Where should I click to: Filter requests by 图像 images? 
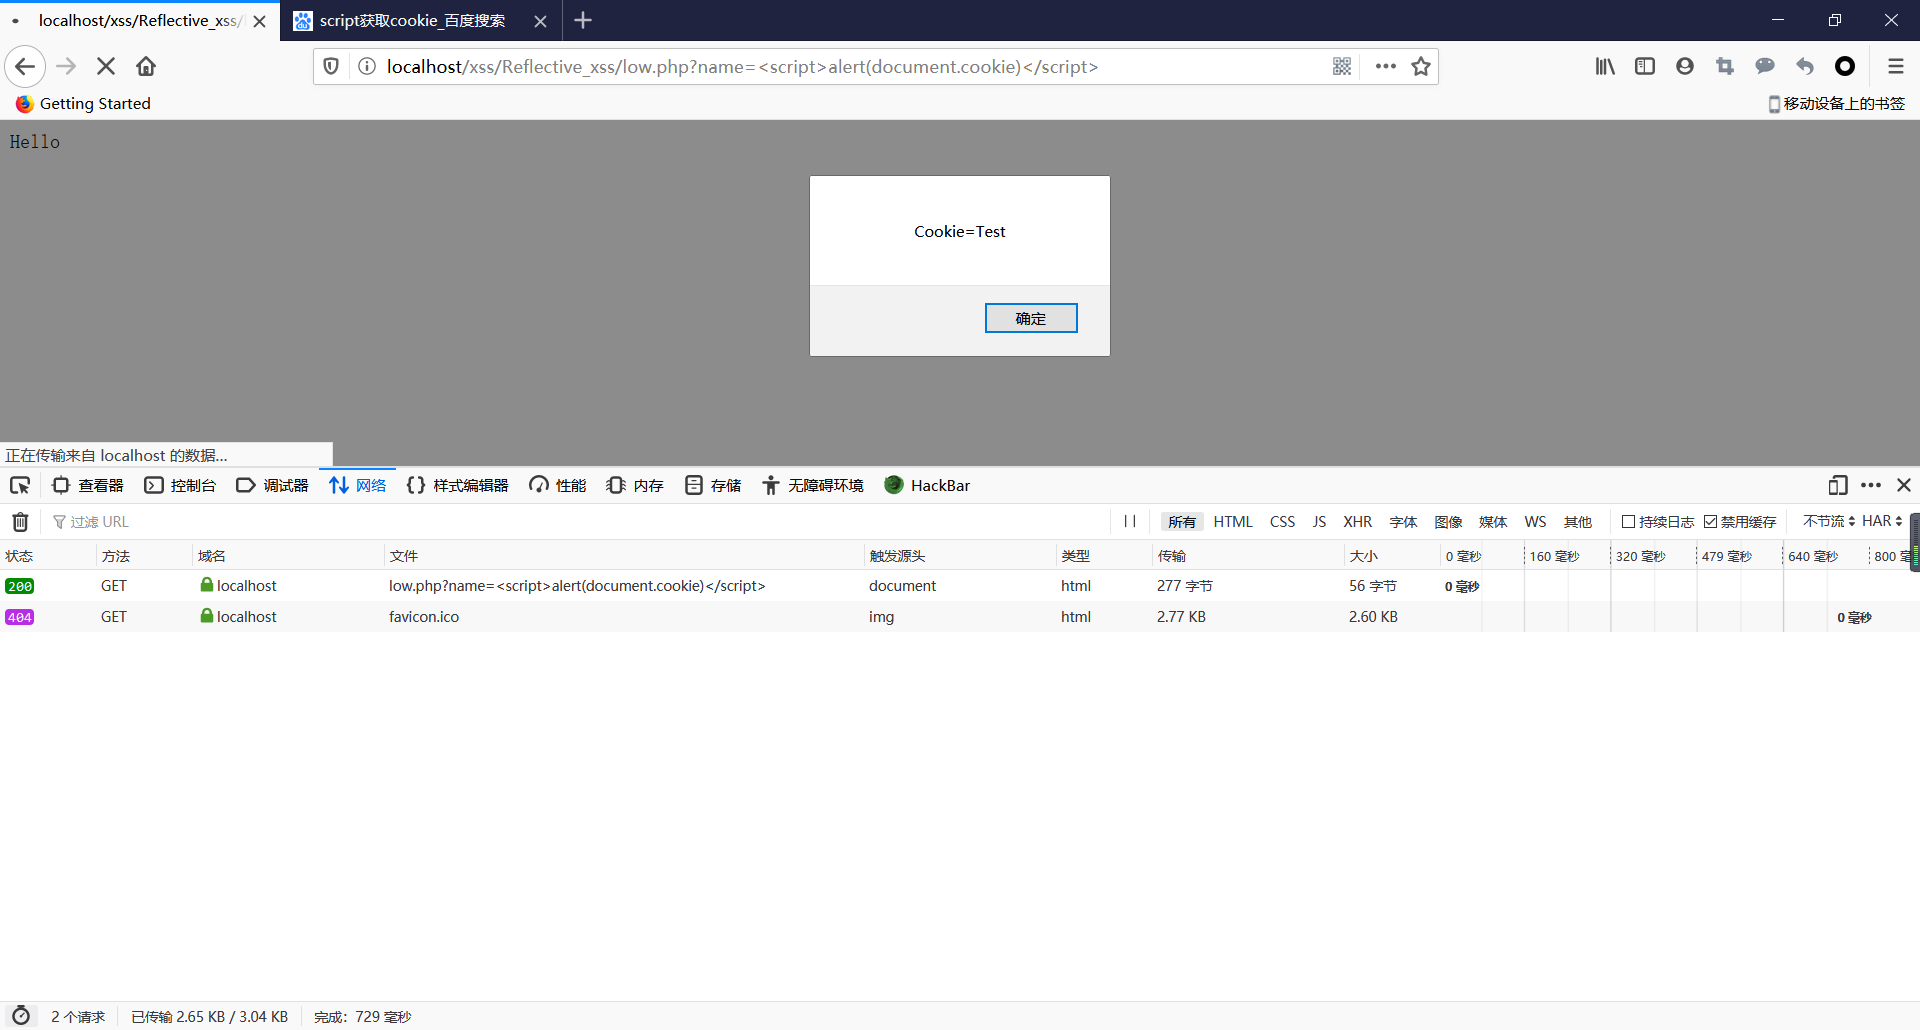click(x=1448, y=522)
